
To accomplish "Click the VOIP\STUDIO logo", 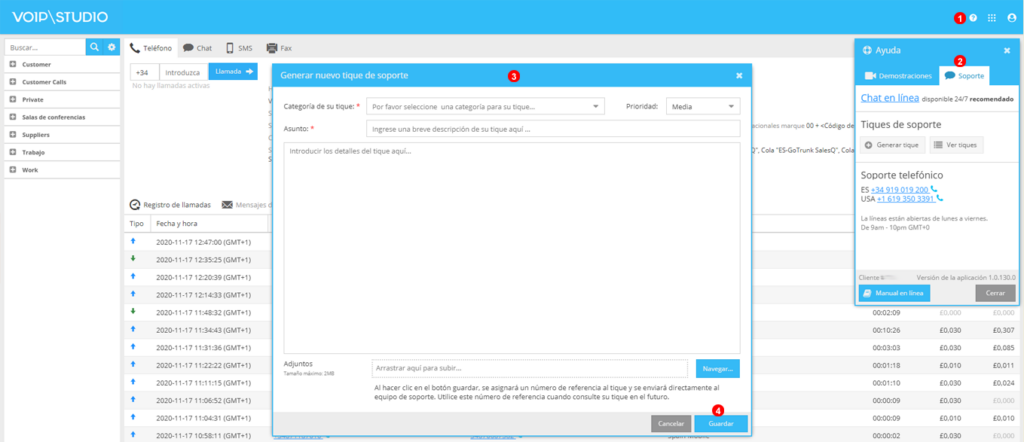I will (59, 17).
